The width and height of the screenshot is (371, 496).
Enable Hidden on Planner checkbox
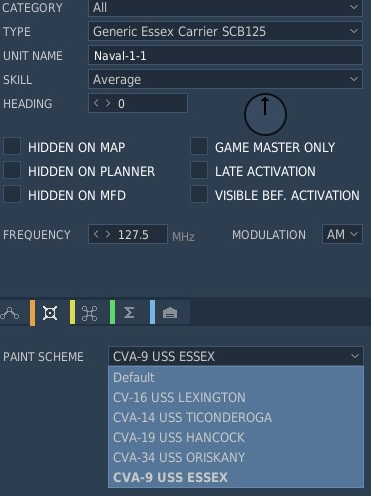pos(12,170)
